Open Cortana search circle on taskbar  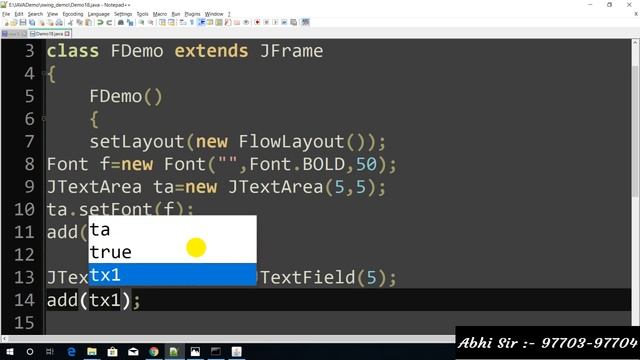click(30, 351)
